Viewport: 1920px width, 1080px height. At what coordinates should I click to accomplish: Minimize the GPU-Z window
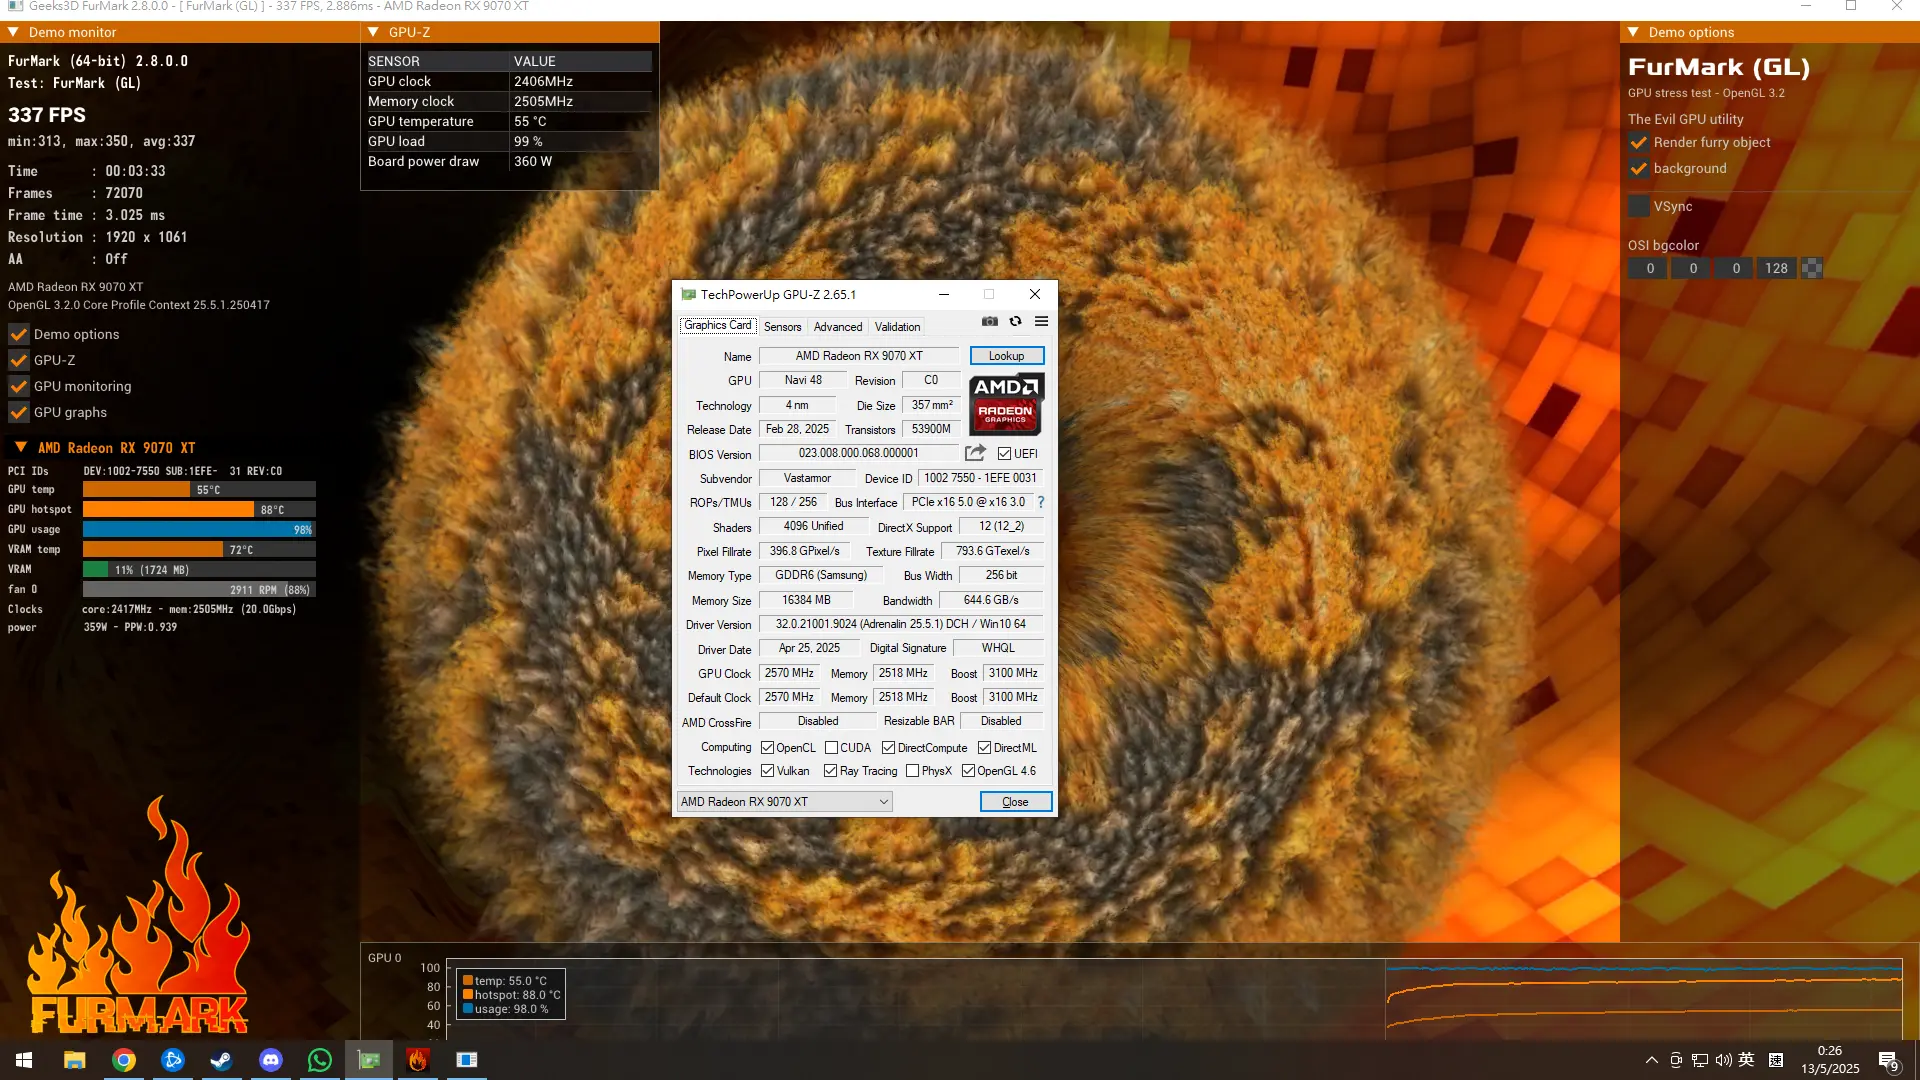click(x=943, y=294)
